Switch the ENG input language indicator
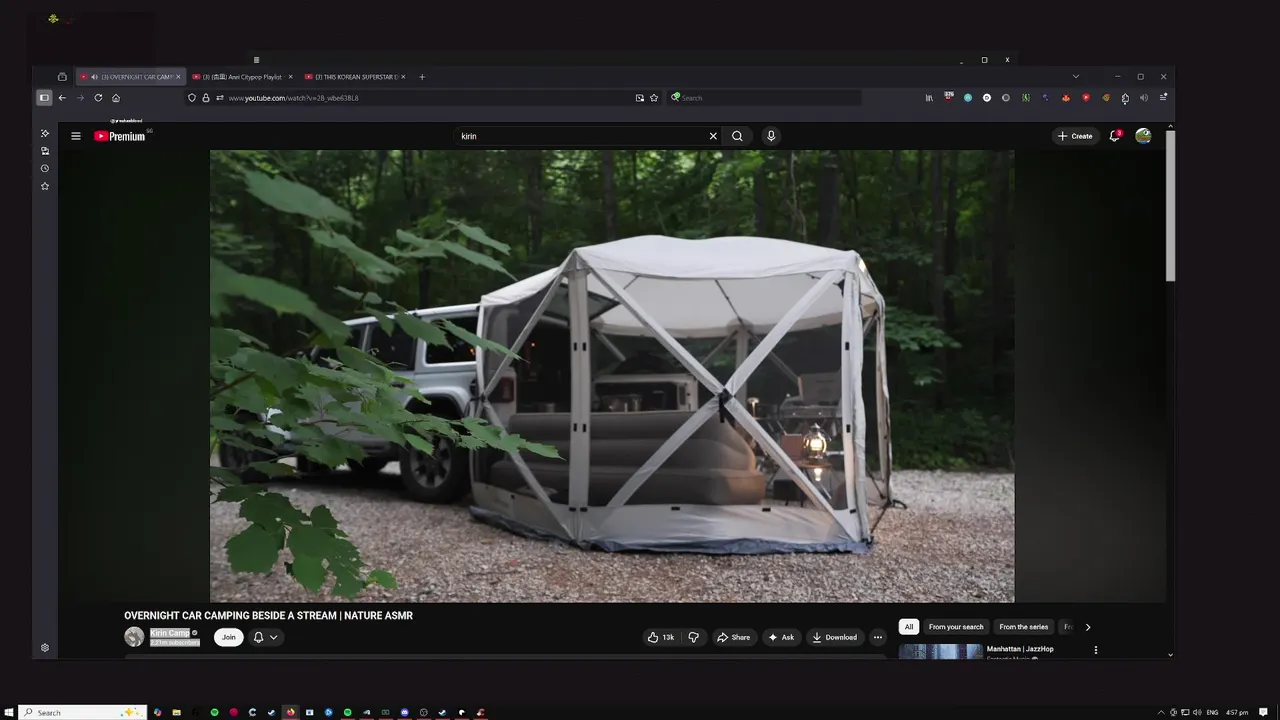Viewport: 1280px width, 720px height. pos(1212,712)
